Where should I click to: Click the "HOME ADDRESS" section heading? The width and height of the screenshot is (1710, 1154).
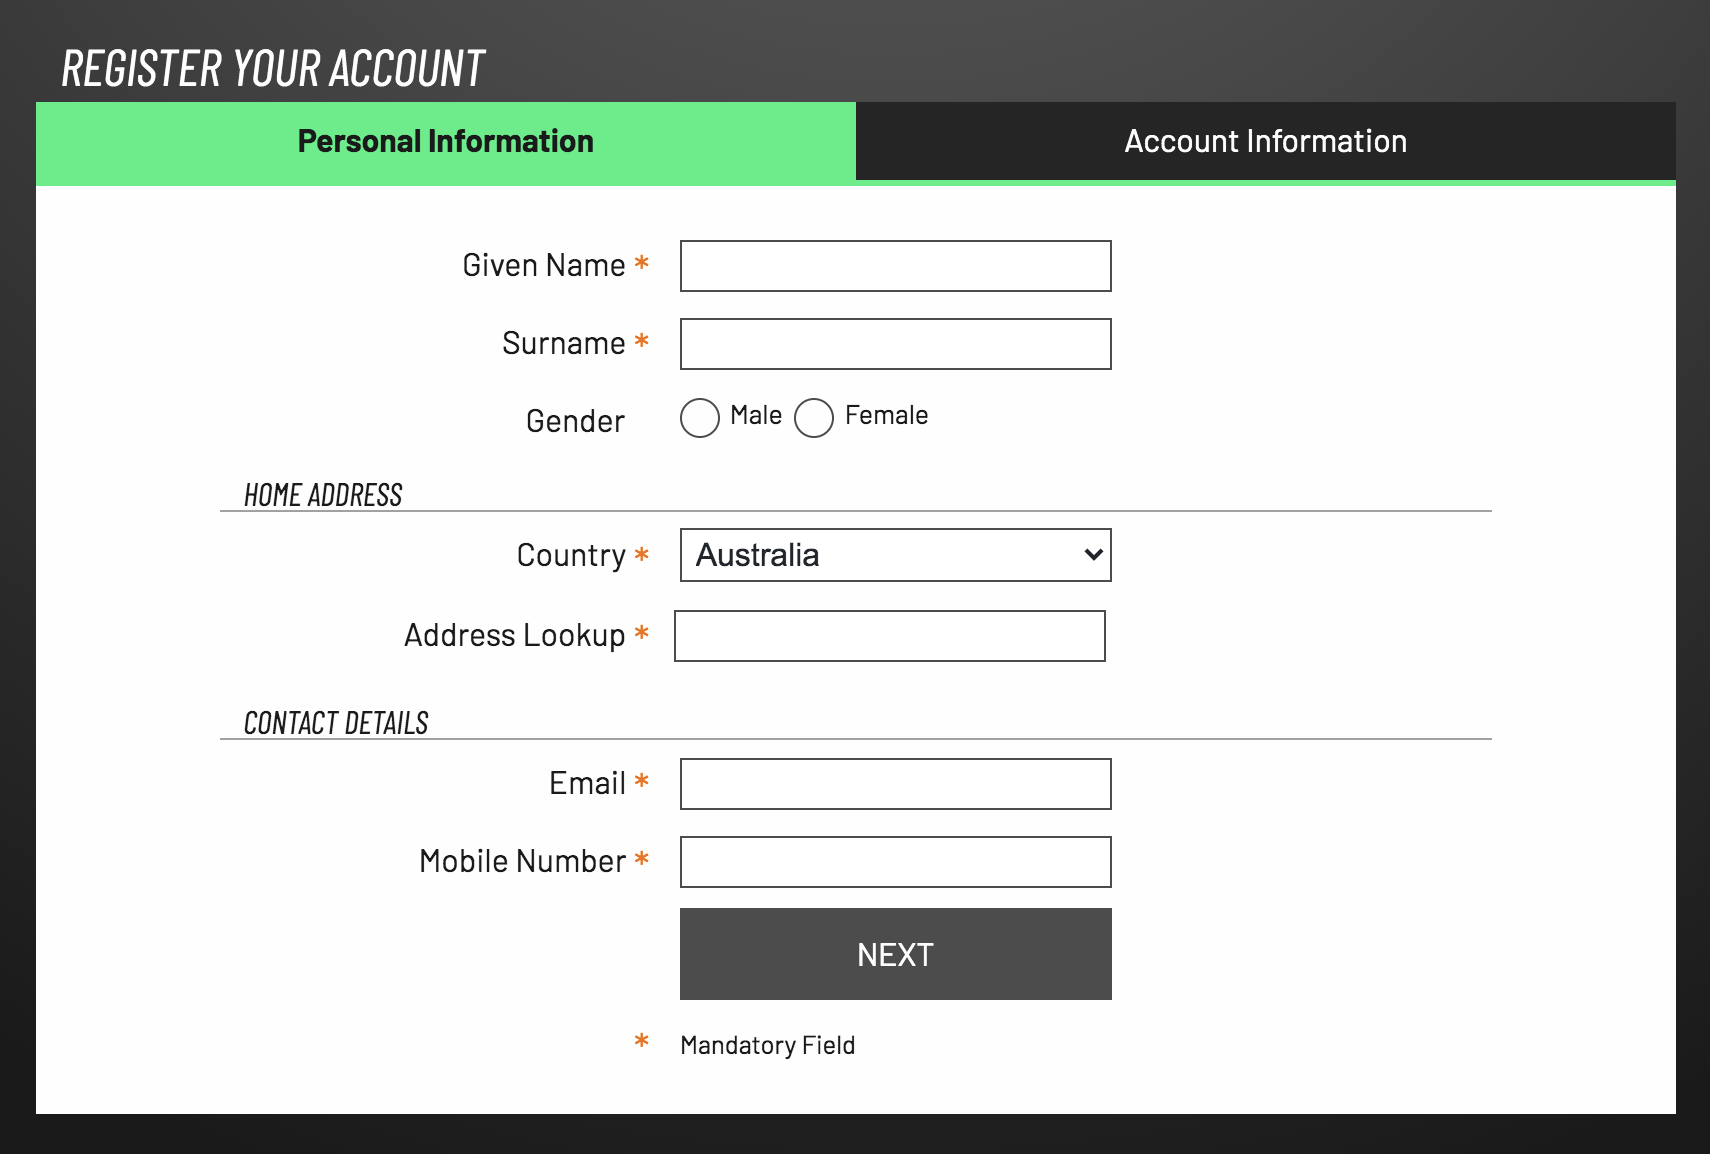[x=323, y=495]
